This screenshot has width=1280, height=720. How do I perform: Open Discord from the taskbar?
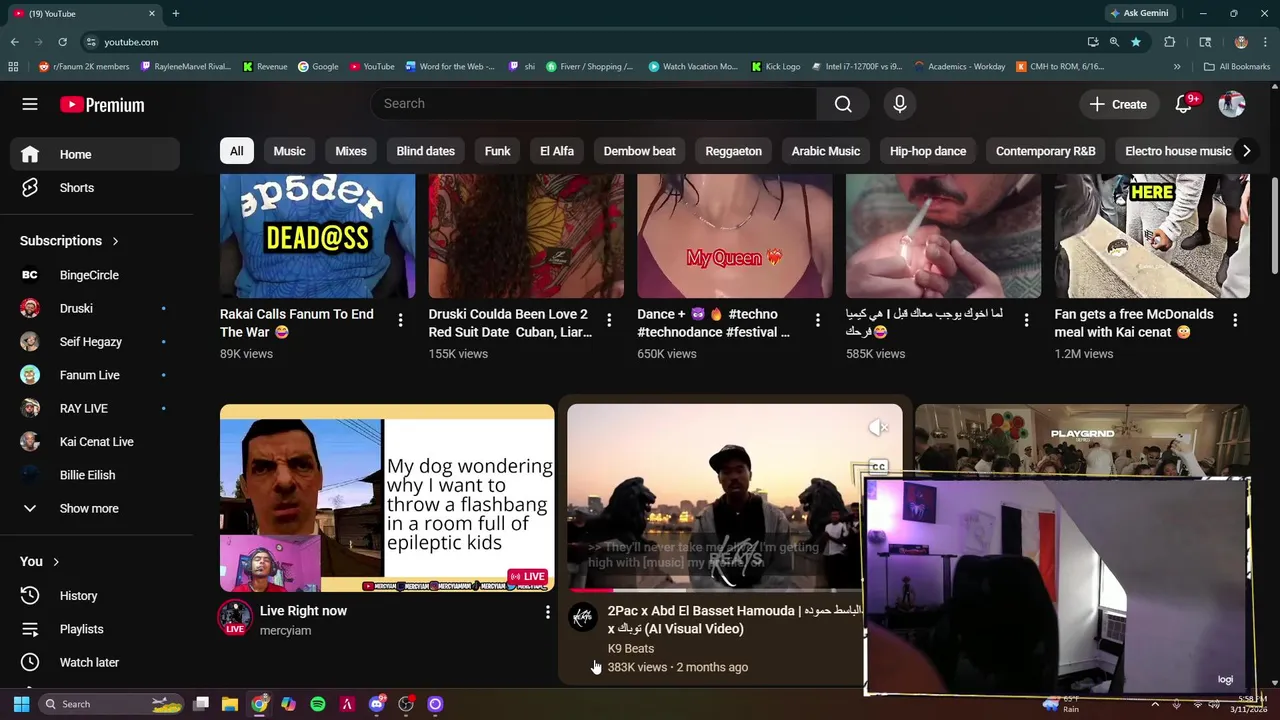pyautogui.click(x=377, y=704)
